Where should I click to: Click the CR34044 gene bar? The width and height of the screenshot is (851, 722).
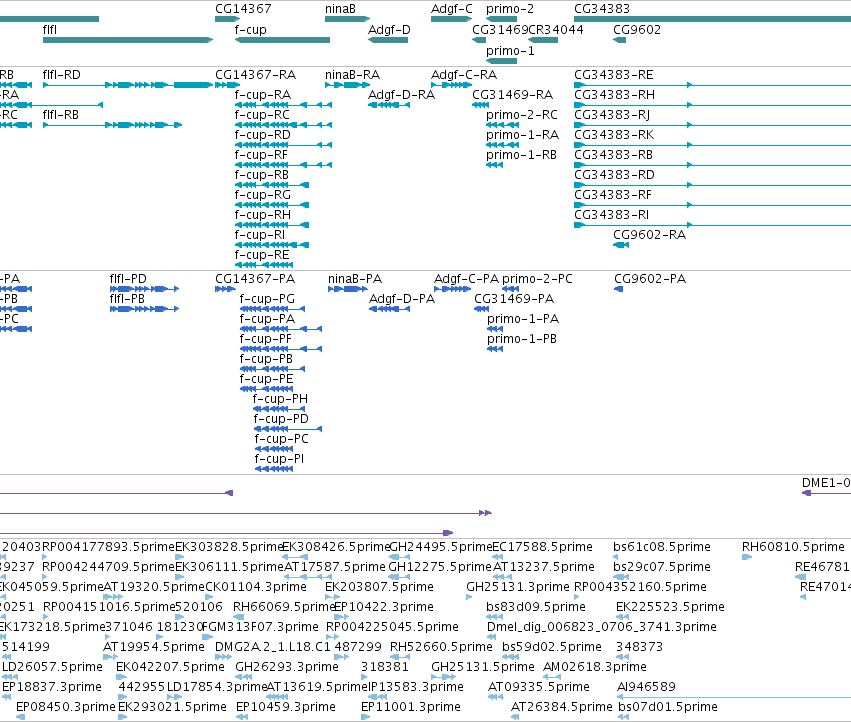point(543,40)
